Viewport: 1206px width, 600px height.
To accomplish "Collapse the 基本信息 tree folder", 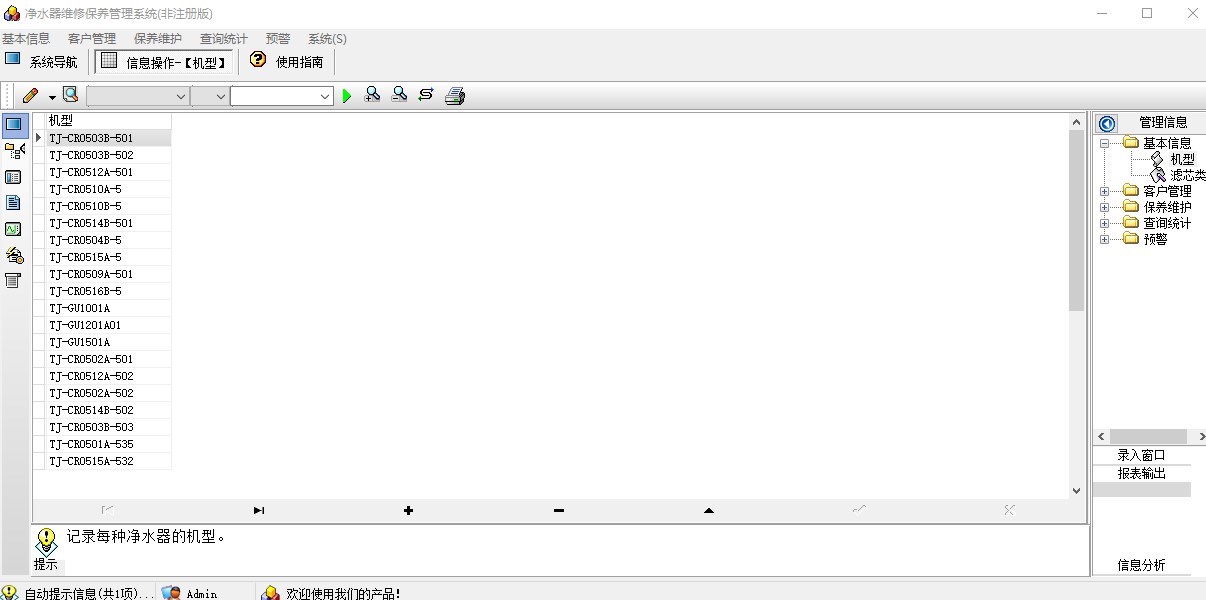I will (x=1104, y=143).
